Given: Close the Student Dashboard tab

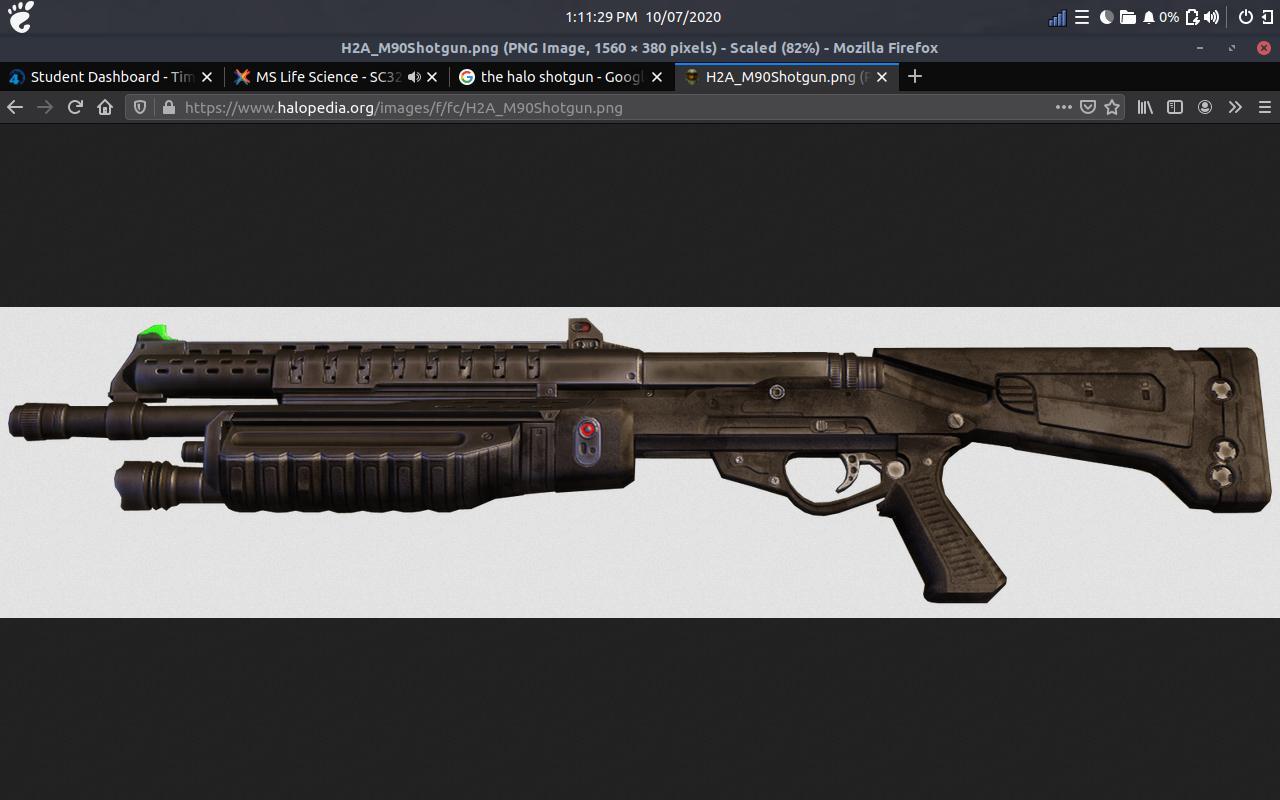Looking at the screenshot, I should click(207, 77).
